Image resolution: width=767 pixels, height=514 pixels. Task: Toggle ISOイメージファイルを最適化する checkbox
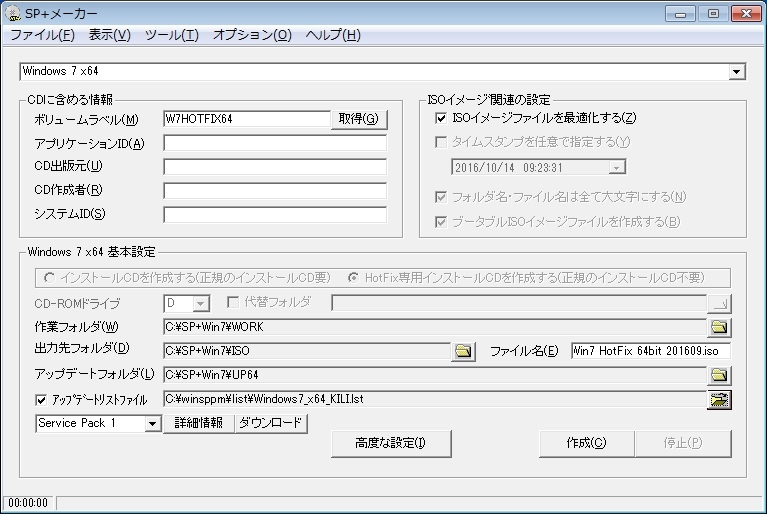tap(441, 118)
